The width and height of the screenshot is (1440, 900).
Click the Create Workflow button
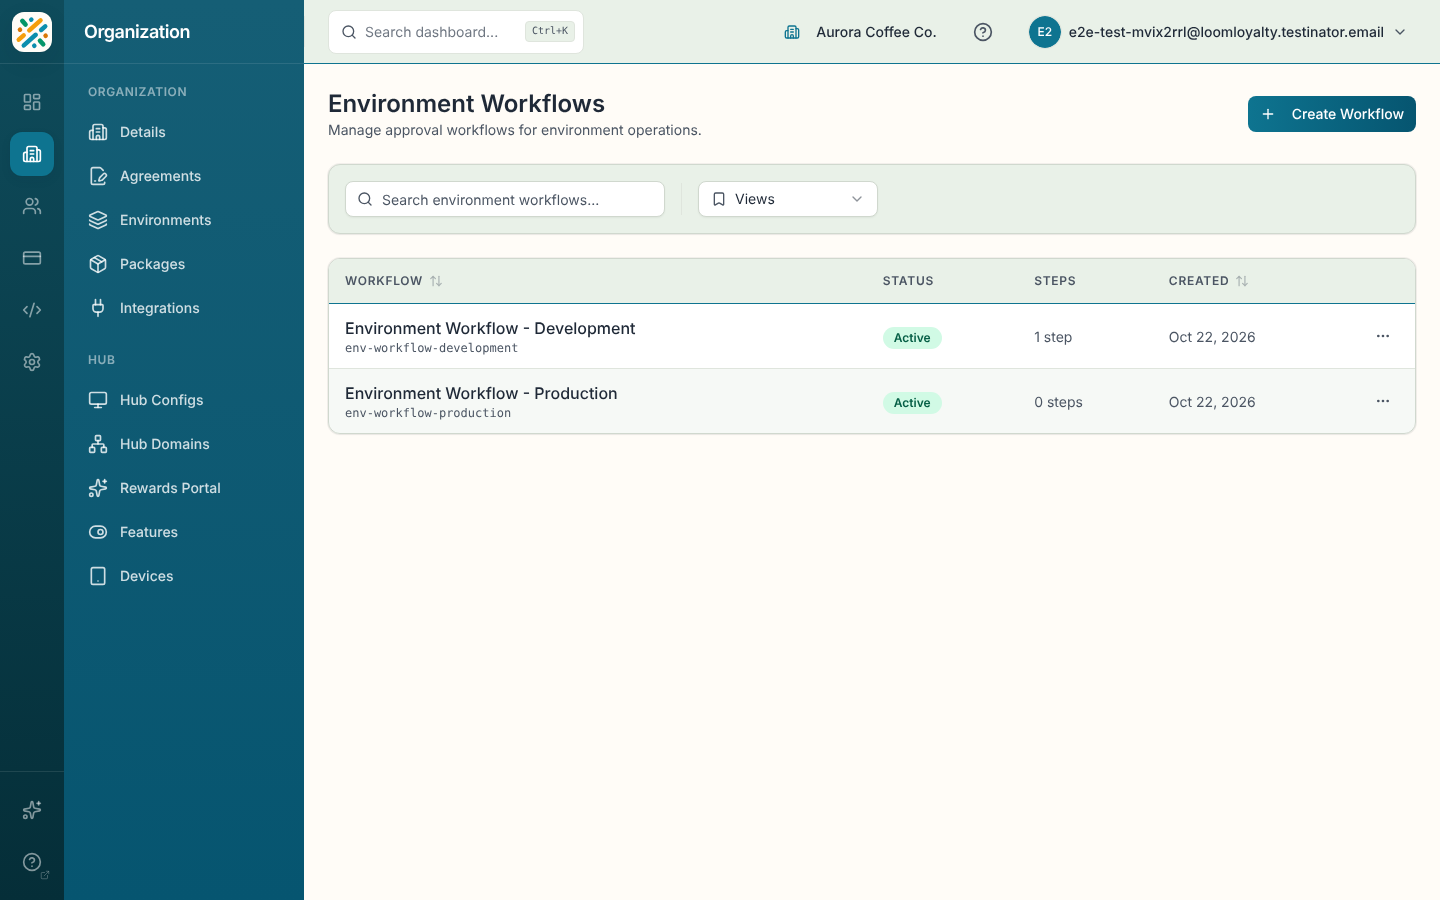click(1331, 114)
